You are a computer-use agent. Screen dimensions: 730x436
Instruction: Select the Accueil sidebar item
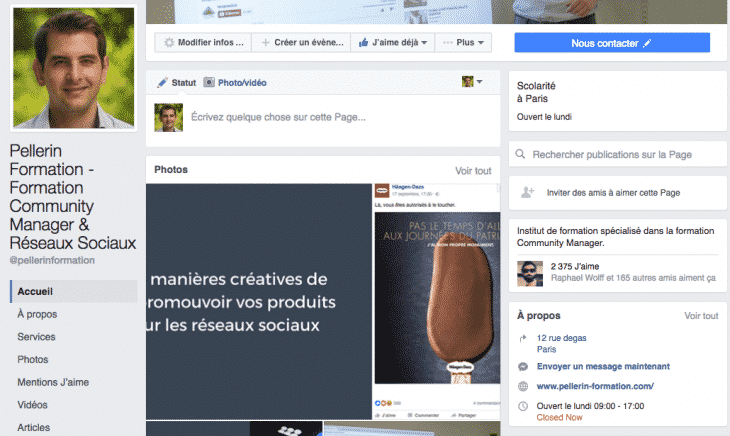74,291
